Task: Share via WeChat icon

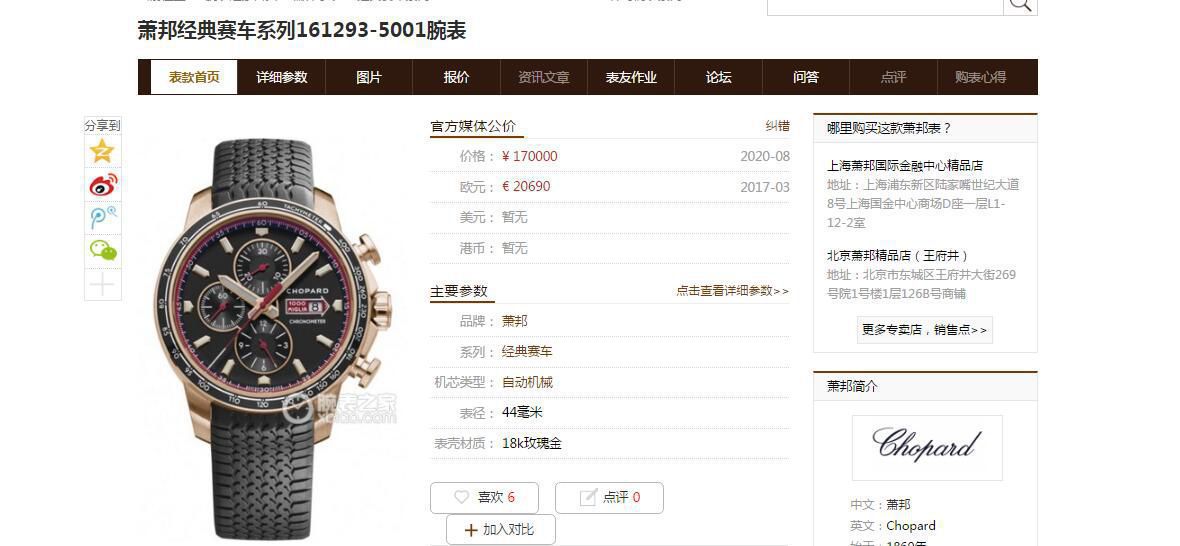Action: click(x=102, y=250)
